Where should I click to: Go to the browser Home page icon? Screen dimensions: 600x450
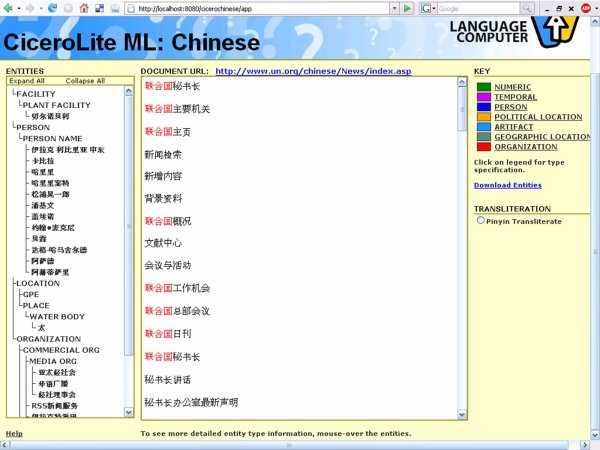(x=84, y=8)
